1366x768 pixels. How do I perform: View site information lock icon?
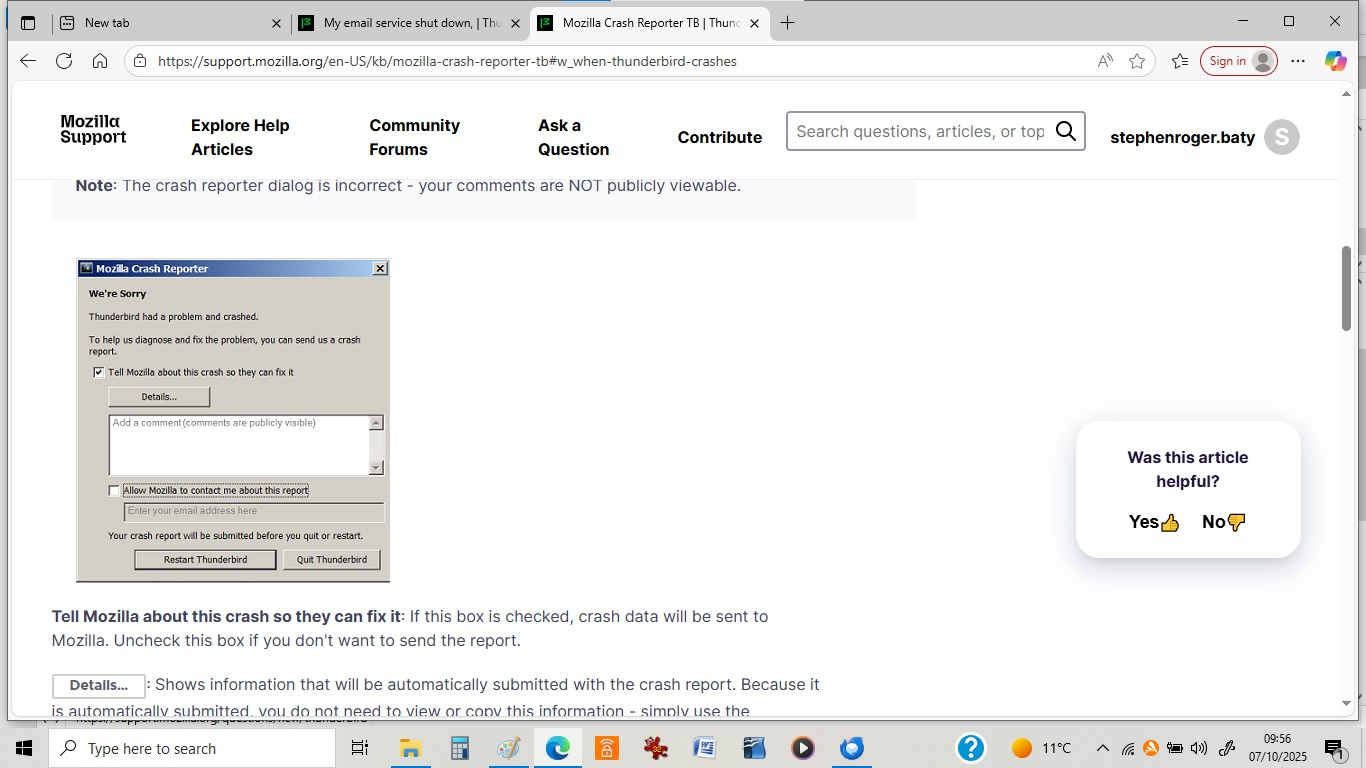(140, 61)
